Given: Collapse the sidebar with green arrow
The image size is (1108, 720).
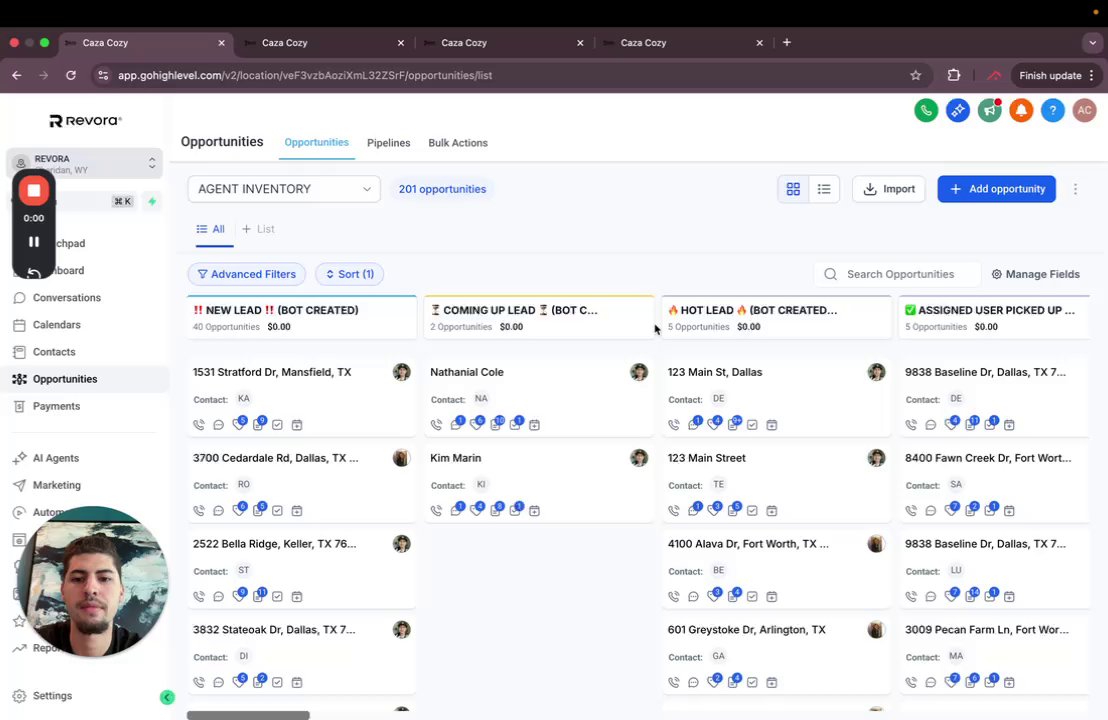Looking at the screenshot, I should pos(167,697).
